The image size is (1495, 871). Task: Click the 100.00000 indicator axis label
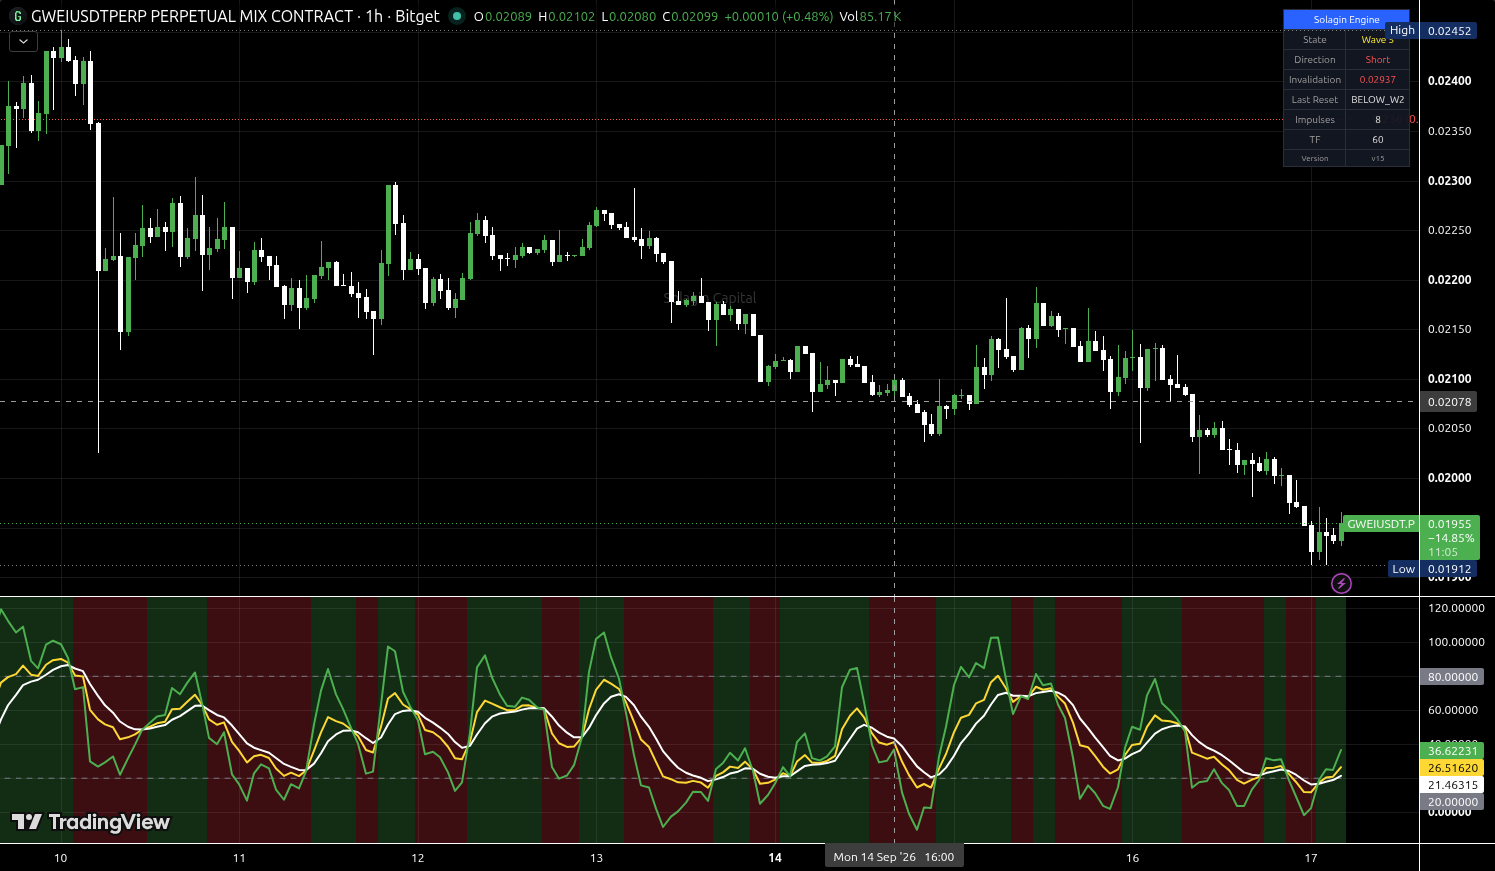pos(1456,642)
